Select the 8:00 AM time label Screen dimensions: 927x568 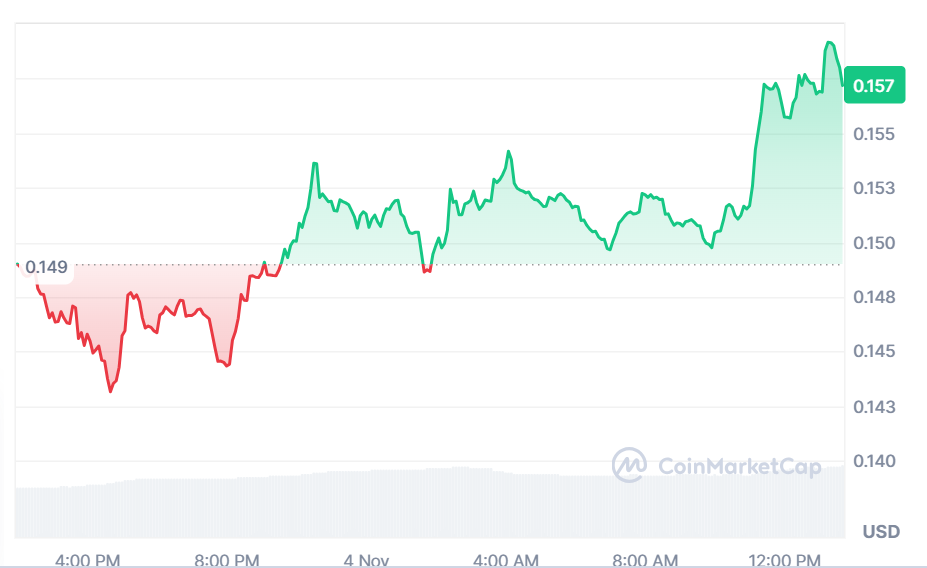(644, 558)
